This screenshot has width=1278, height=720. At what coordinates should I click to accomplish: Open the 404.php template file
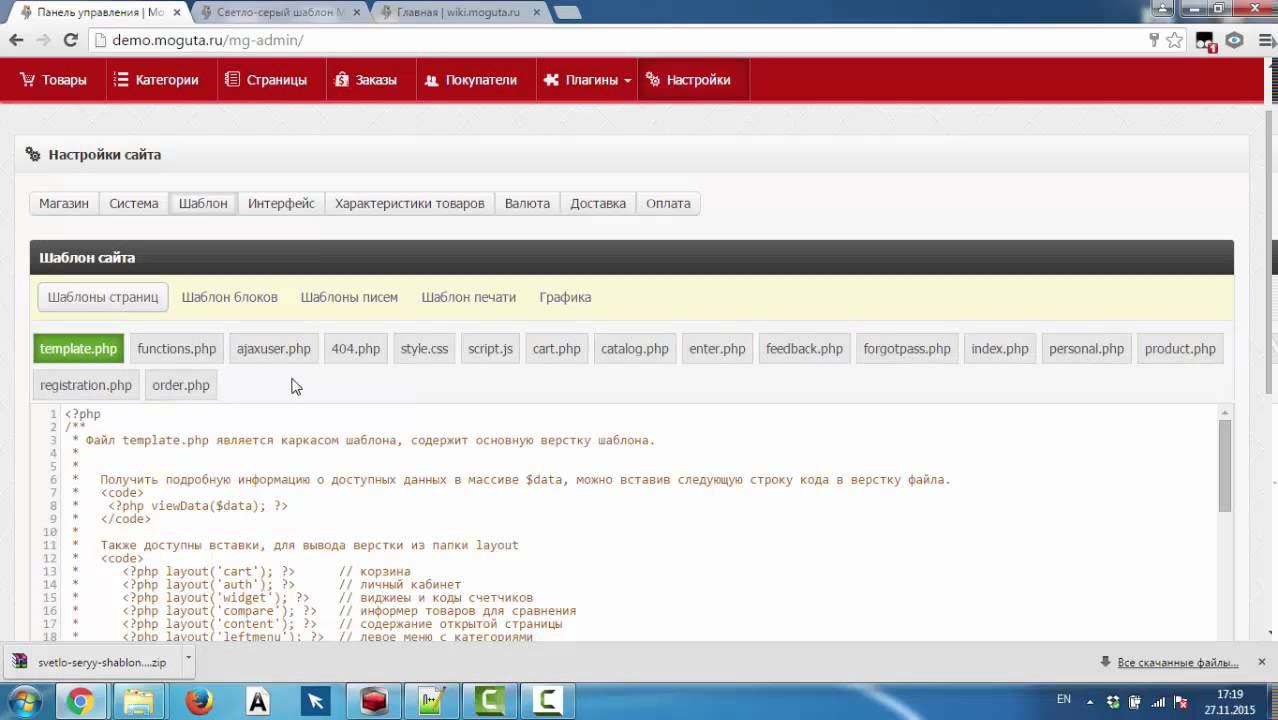coord(356,349)
